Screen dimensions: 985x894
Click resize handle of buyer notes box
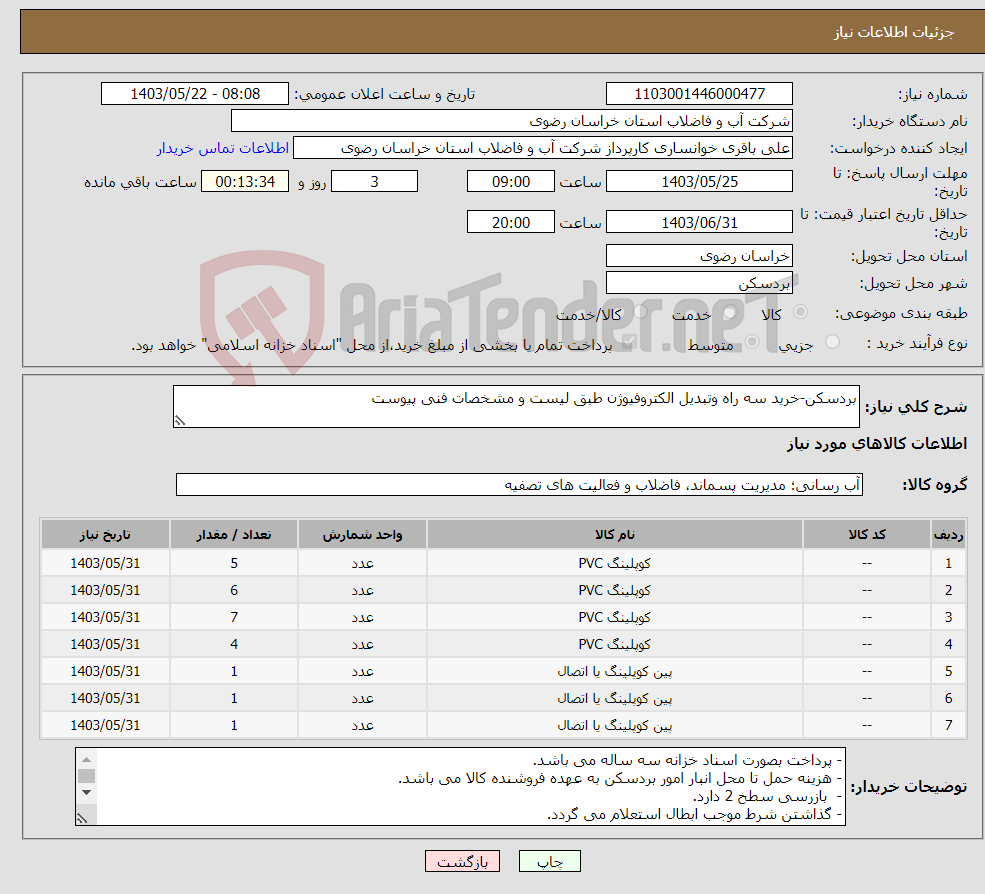82,818
